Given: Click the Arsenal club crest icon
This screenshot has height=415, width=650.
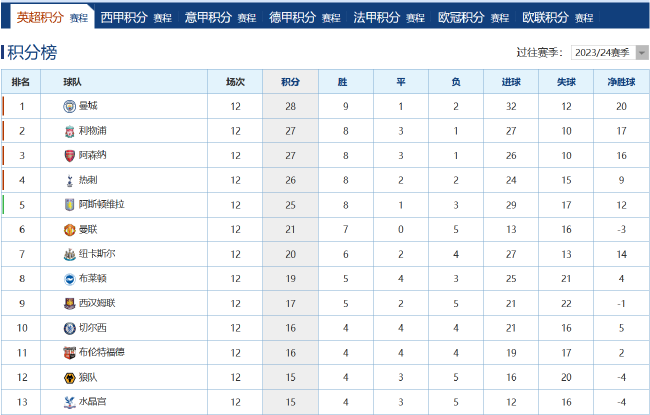Looking at the screenshot, I should click(x=69, y=156).
